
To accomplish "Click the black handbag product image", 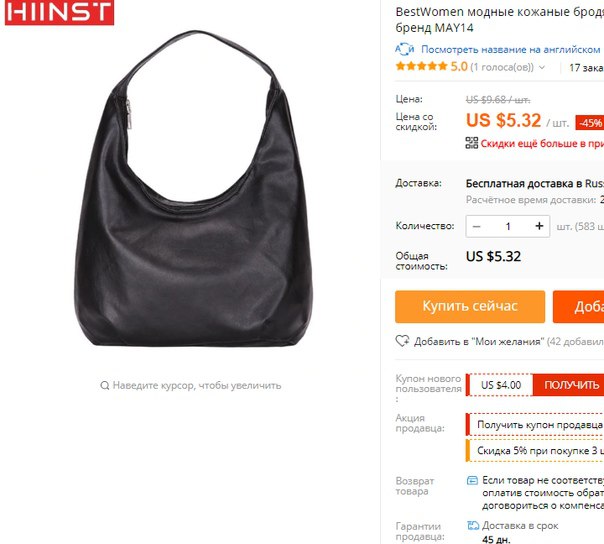I will tap(194, 188).
